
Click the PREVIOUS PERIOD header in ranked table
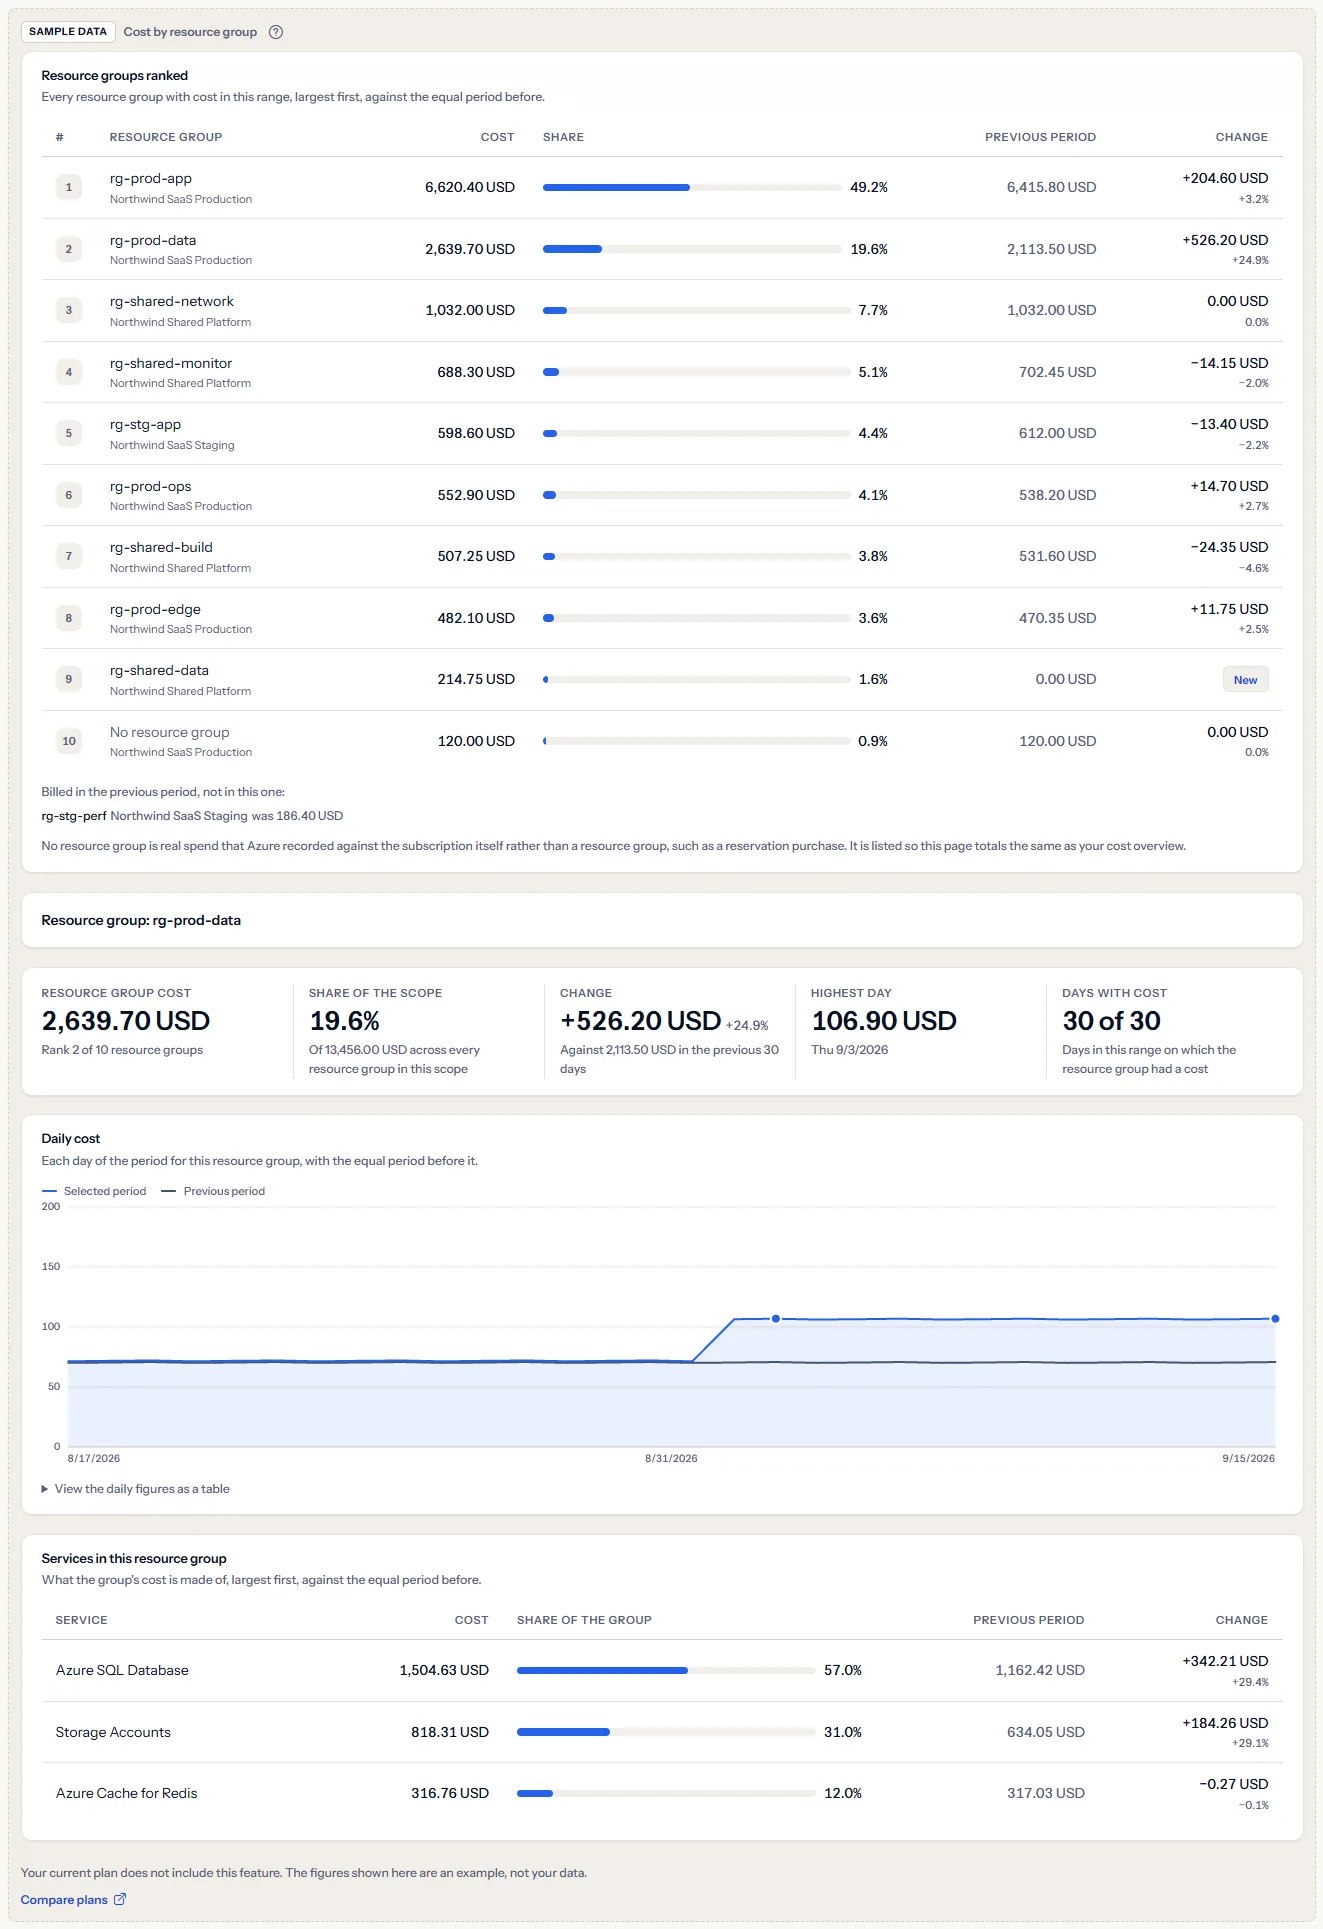(x=1040, y=137)
